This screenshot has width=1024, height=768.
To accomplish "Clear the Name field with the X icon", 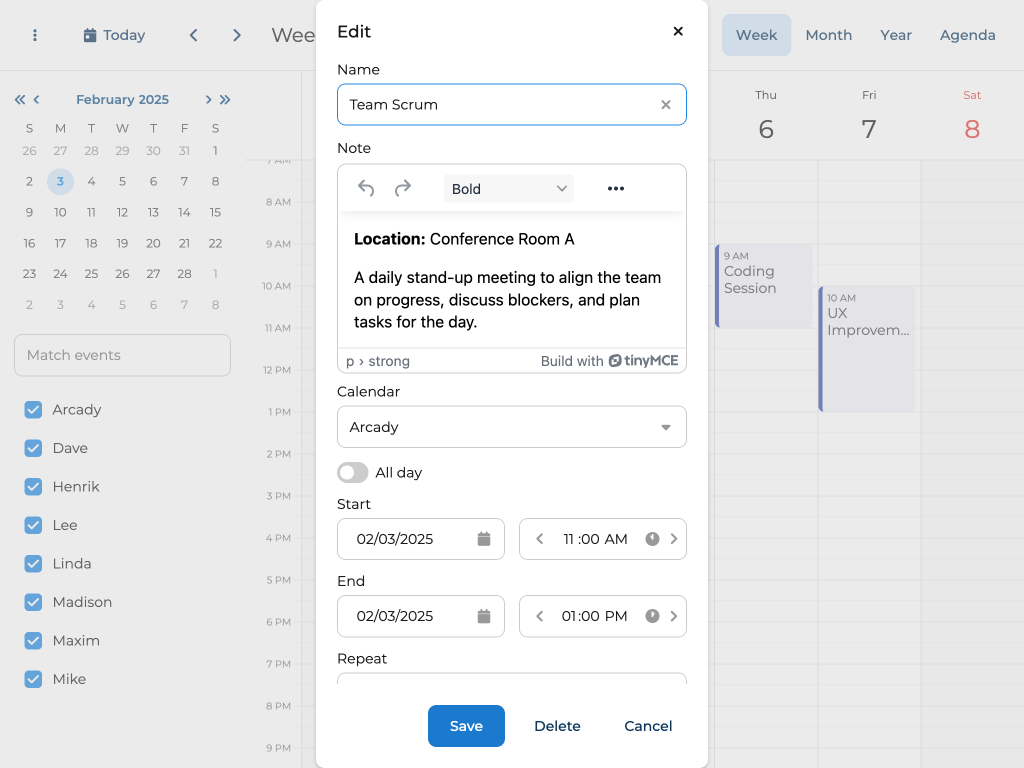I will [x=666, y=105].
